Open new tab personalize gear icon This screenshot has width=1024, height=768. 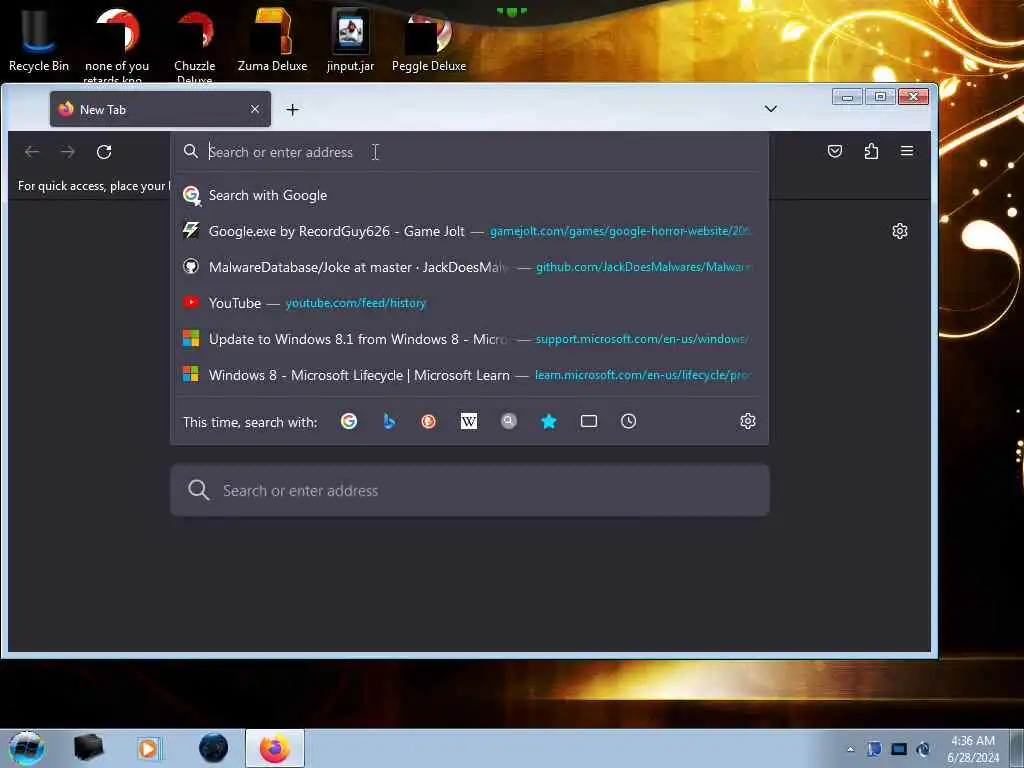pyautogui.click(x=900, y=231)
